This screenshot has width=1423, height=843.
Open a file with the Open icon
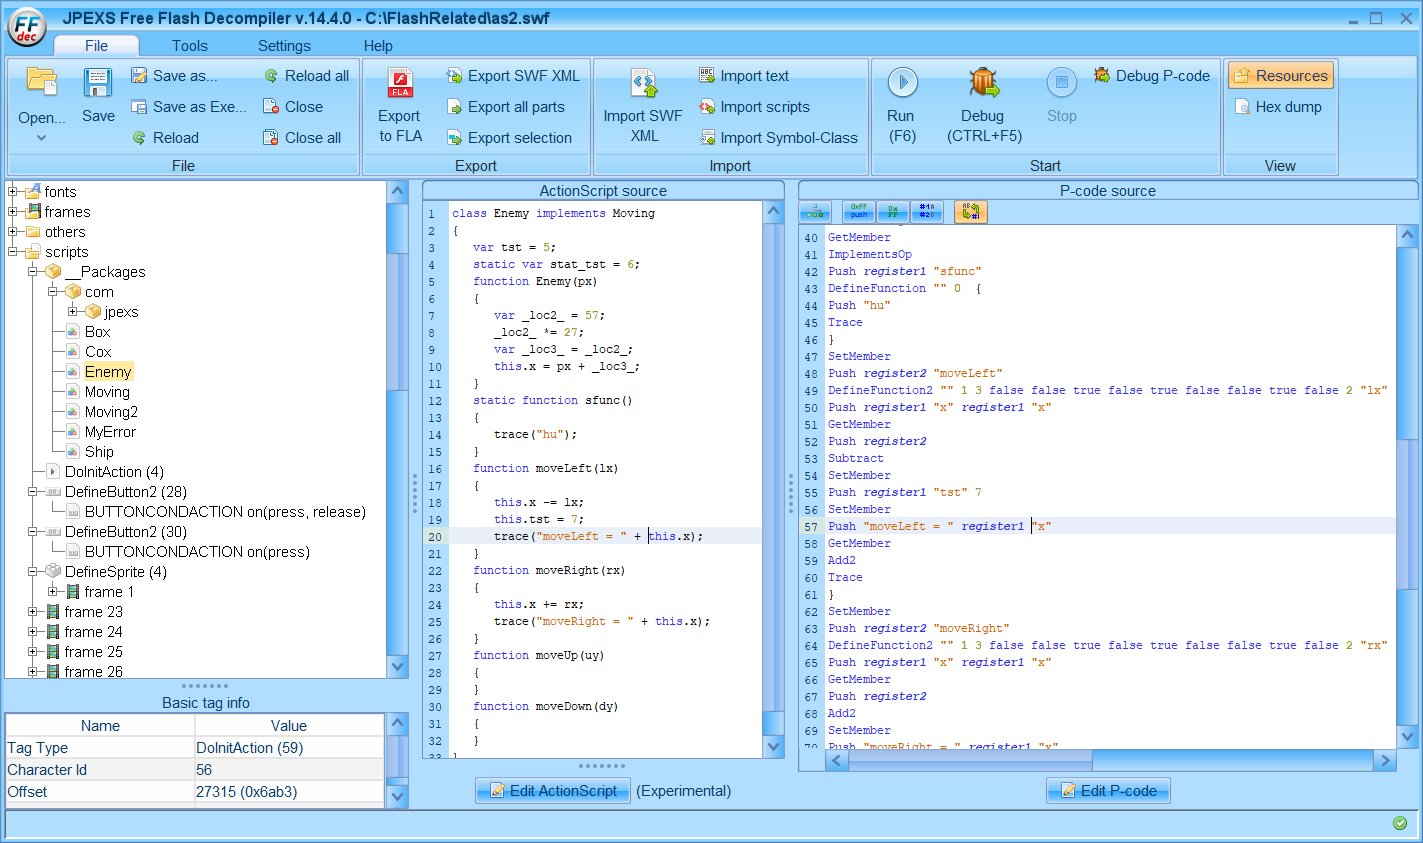point(42,83)
